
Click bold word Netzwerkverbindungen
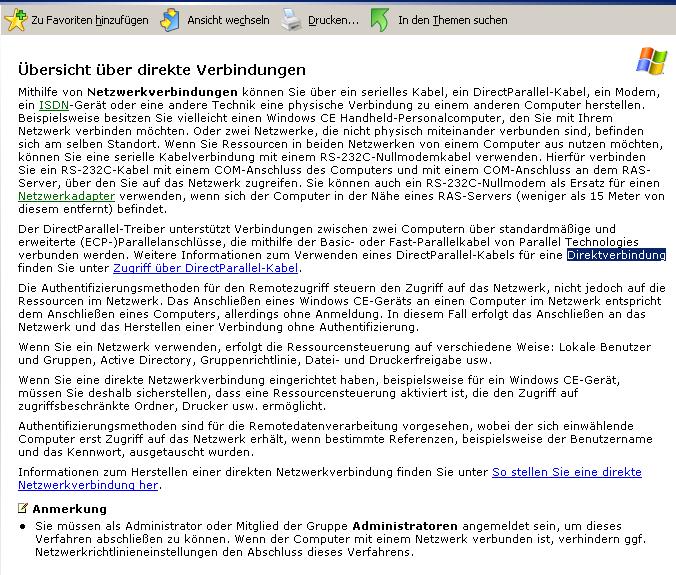(162, 92)
